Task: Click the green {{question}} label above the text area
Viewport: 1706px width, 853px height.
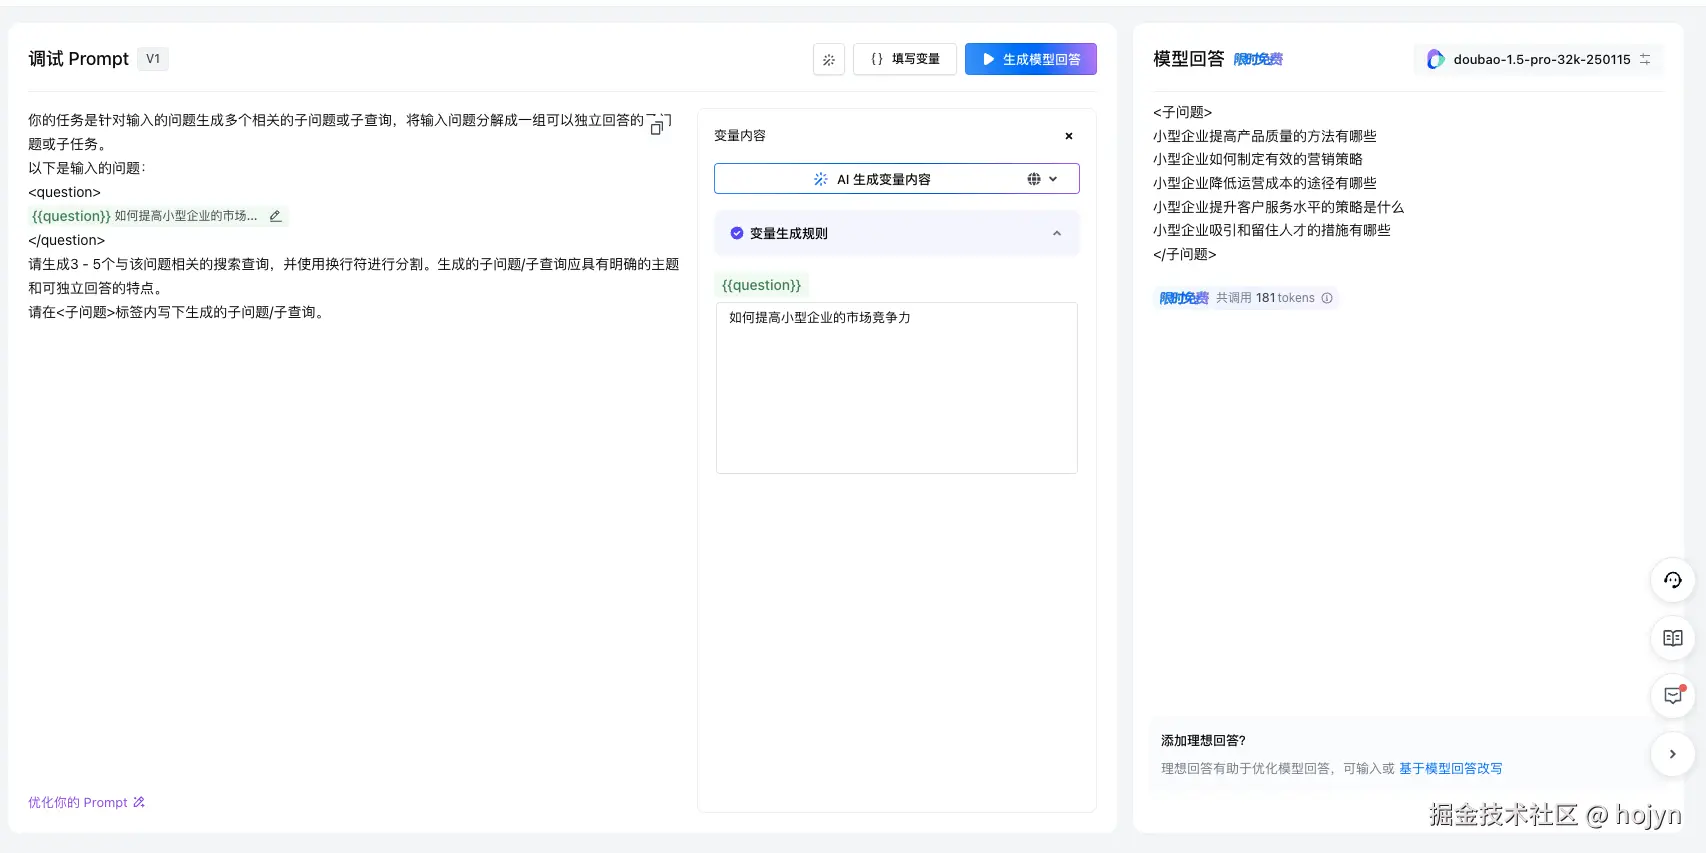Action: pyautogui.click(x=762, y=285)
